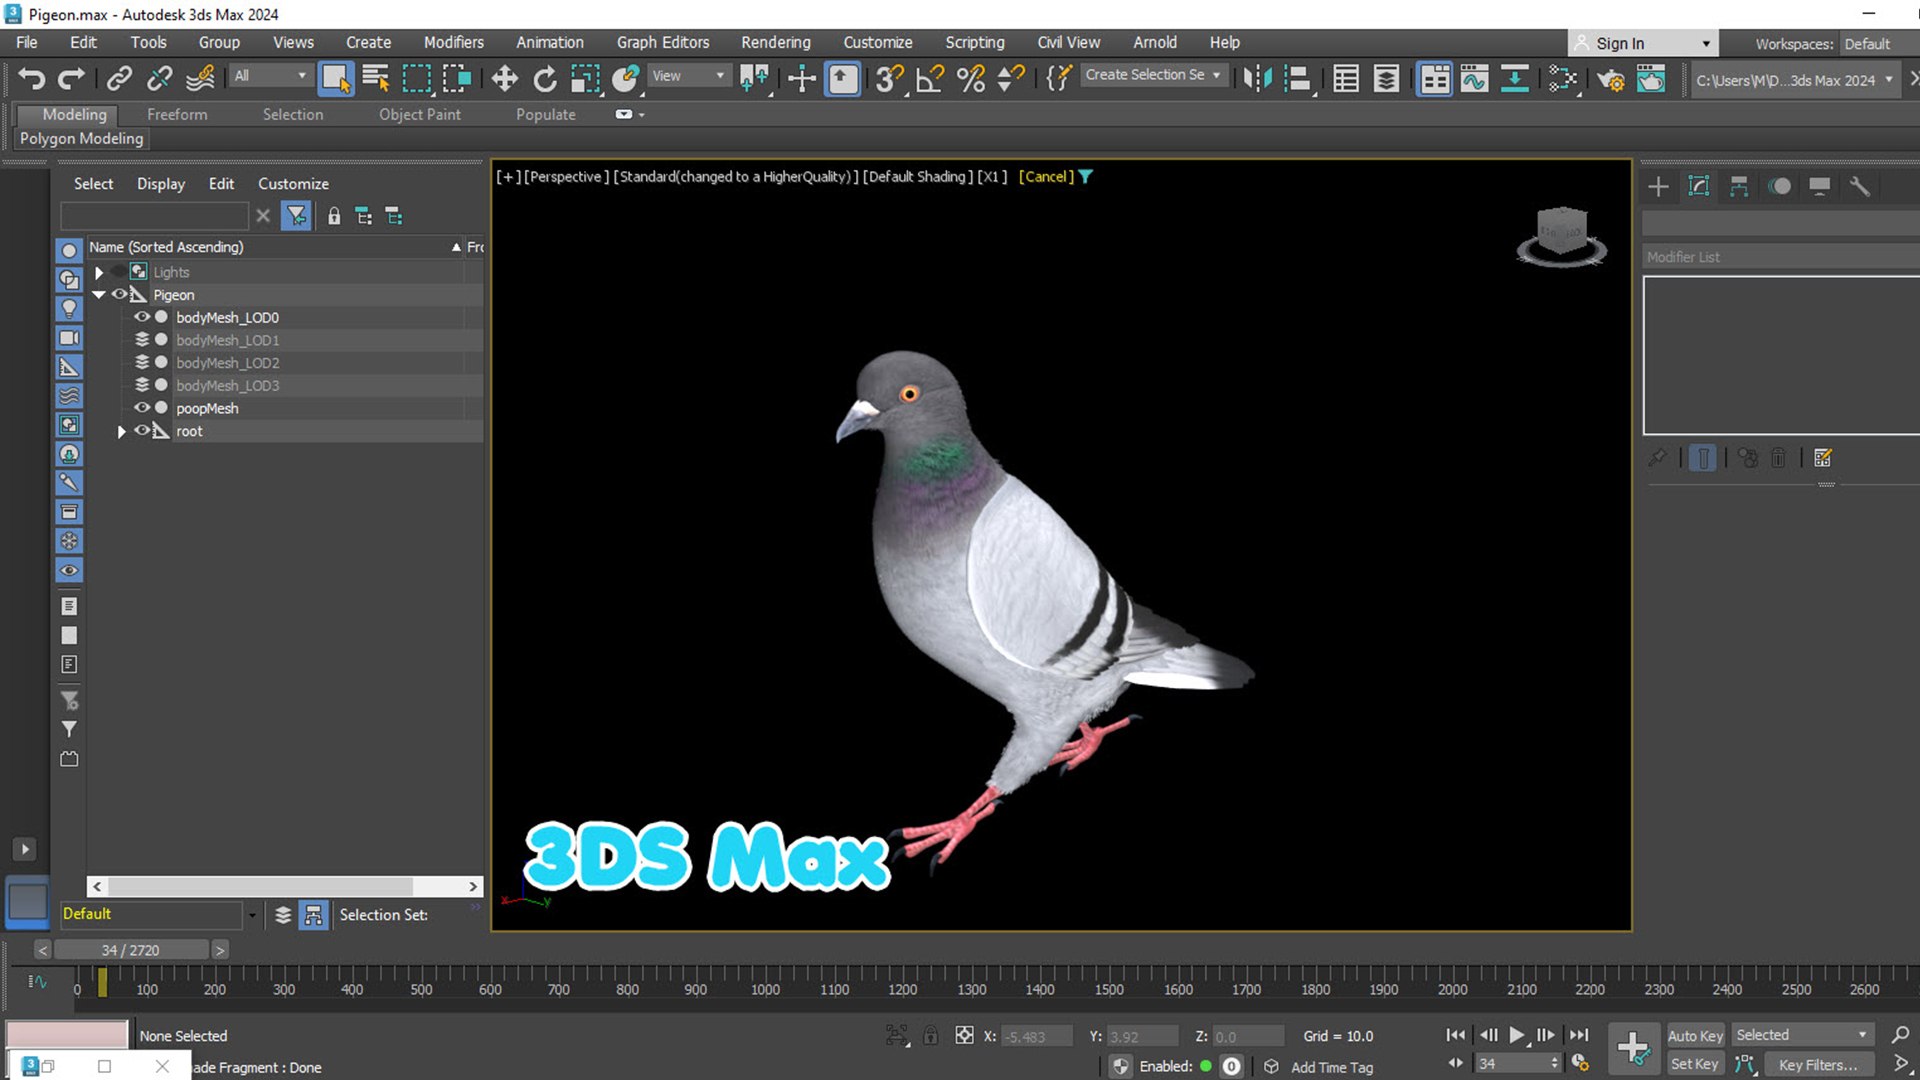Viewport: 1920px width, 1080px height.
Task: Collapse the Pigeon tree node
Action: coord(99,294)
